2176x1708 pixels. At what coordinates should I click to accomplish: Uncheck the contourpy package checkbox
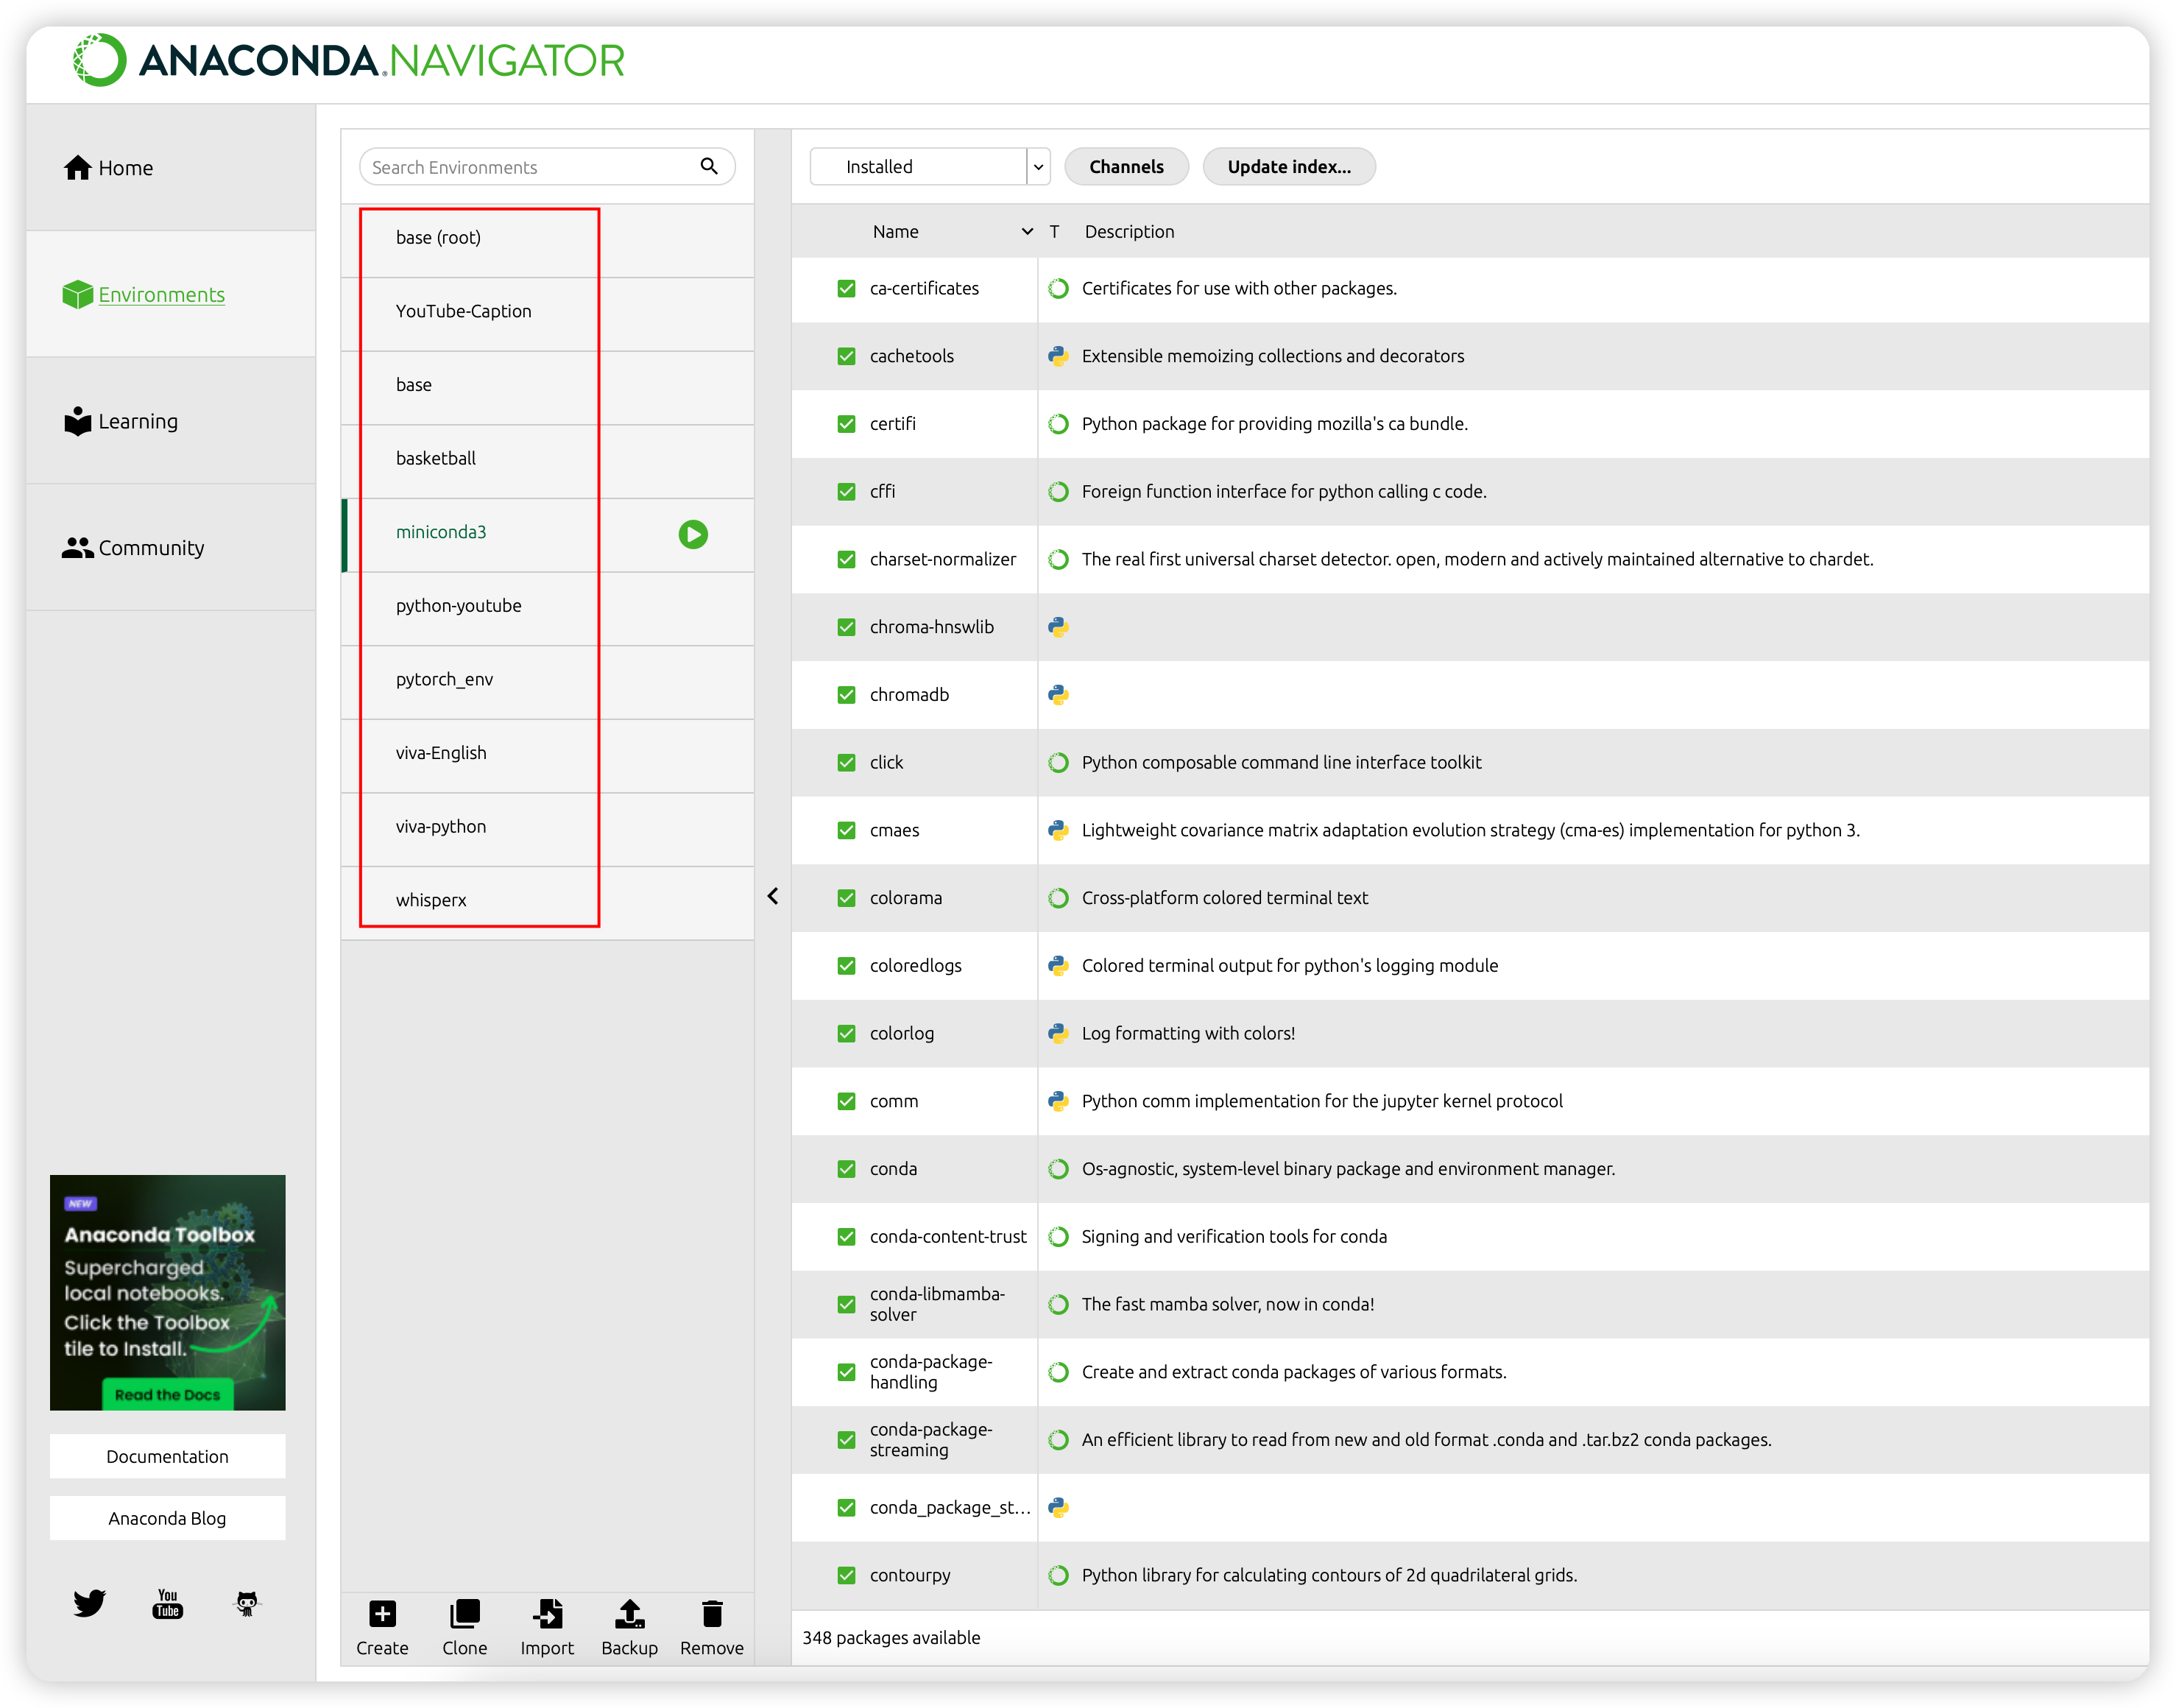tap(847, 1575)
